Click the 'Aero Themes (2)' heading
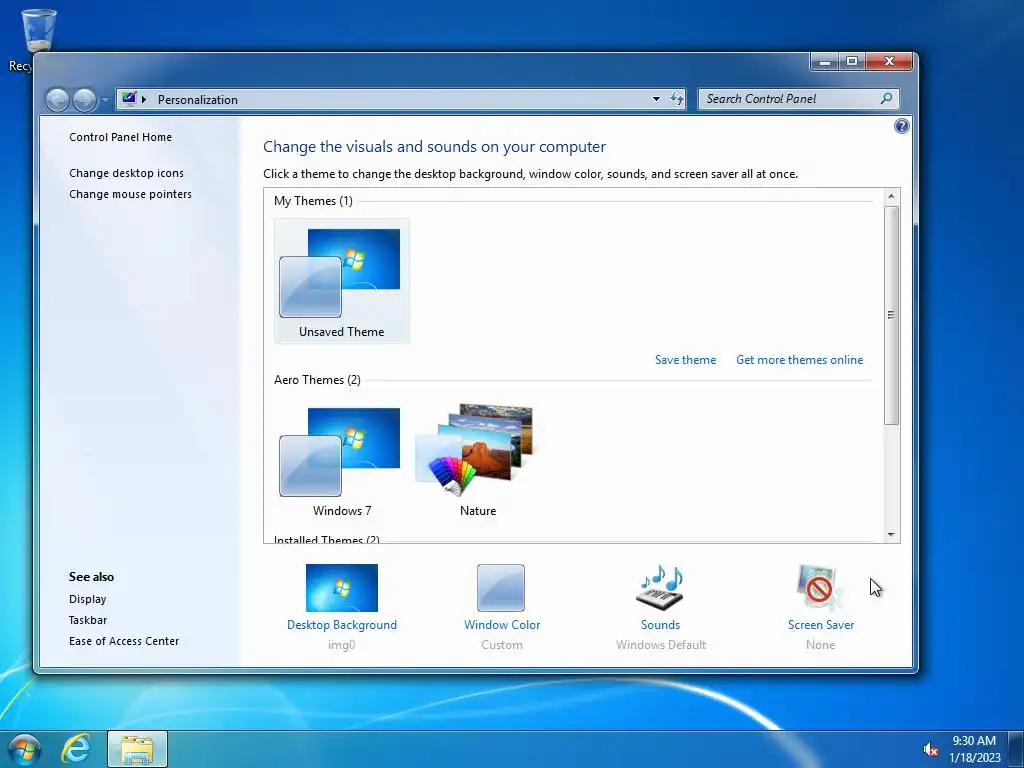1024x768 pixels. (x=317, y=380)
